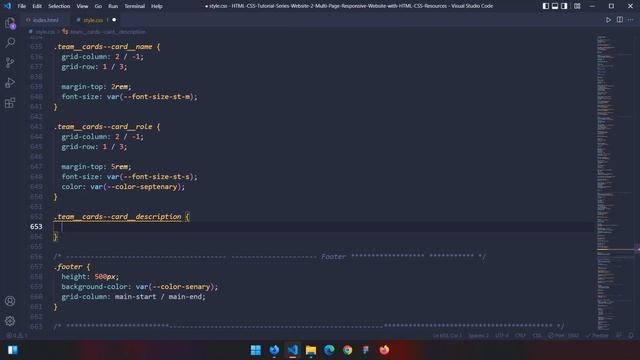
Task: Click the line and column status indicator
Action: click(447, 336)
